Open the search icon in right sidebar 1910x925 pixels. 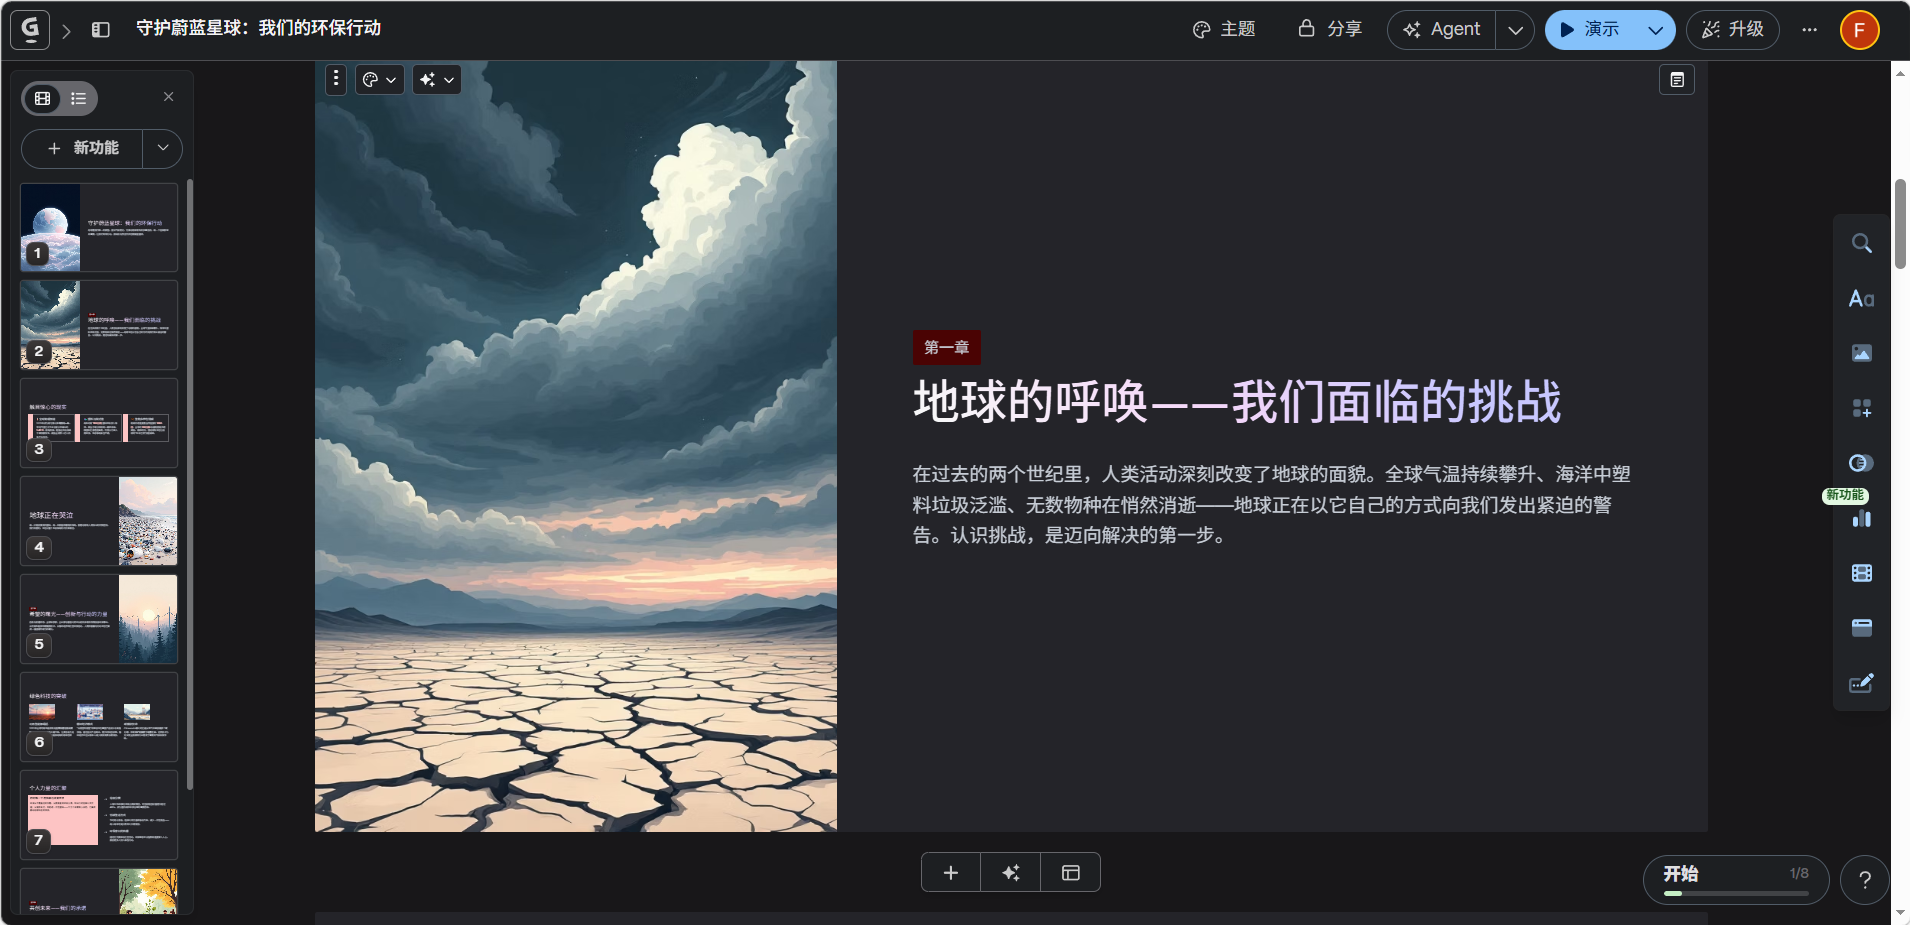coord(1861,243)
